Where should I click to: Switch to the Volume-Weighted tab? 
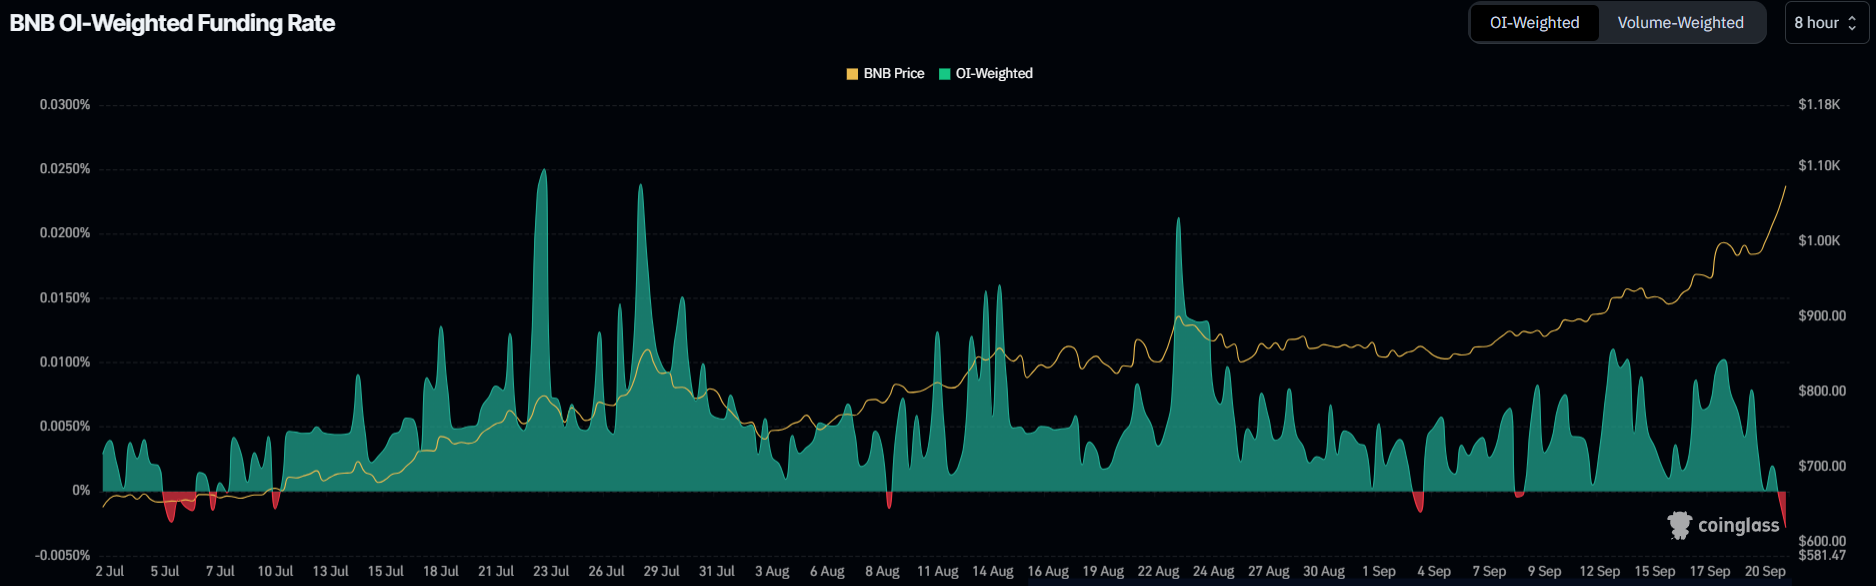pos(1680,23)
